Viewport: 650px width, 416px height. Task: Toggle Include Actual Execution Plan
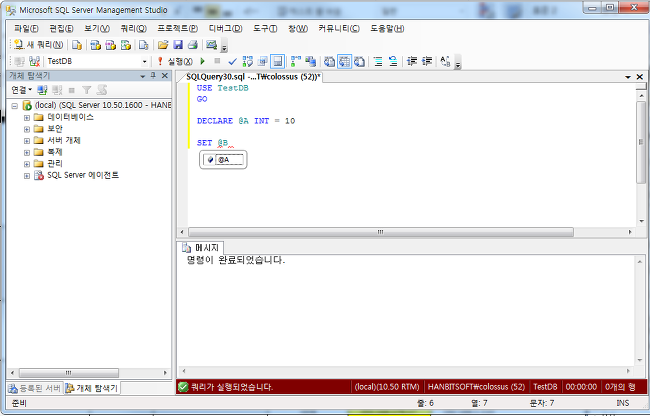point(296,61)
